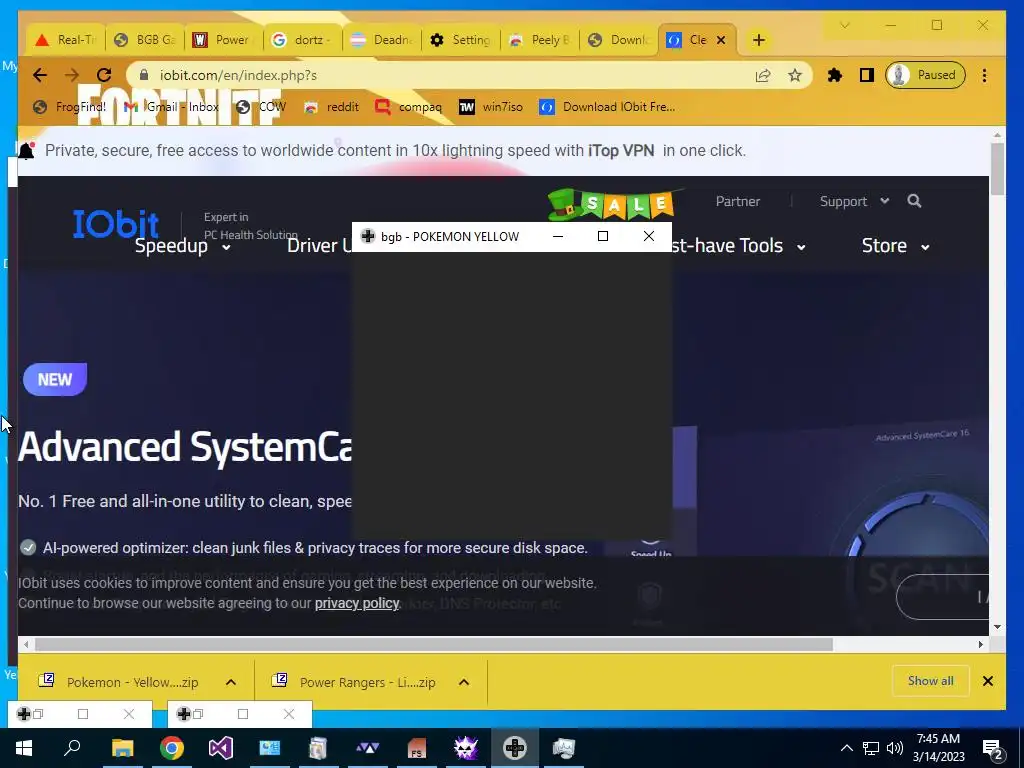
Task: Open Power Rangers zip download
Action: (354, 682)
